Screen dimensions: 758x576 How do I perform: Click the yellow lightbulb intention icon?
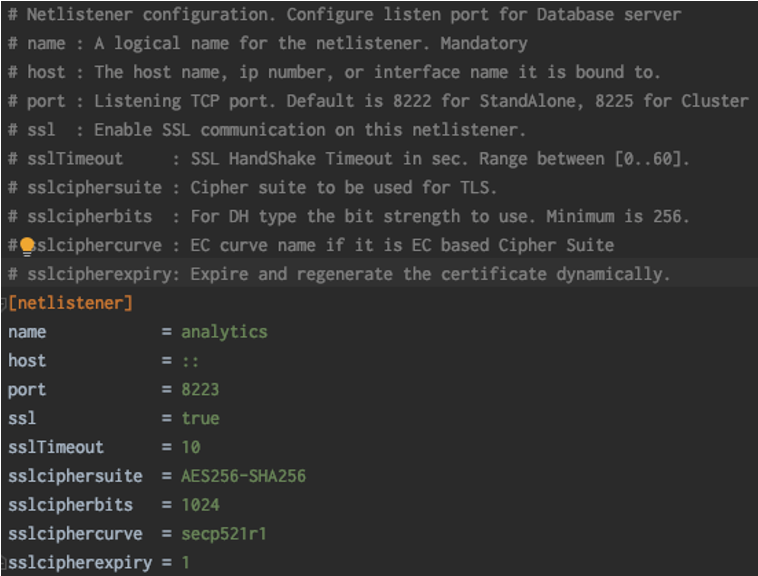(27, 246)
